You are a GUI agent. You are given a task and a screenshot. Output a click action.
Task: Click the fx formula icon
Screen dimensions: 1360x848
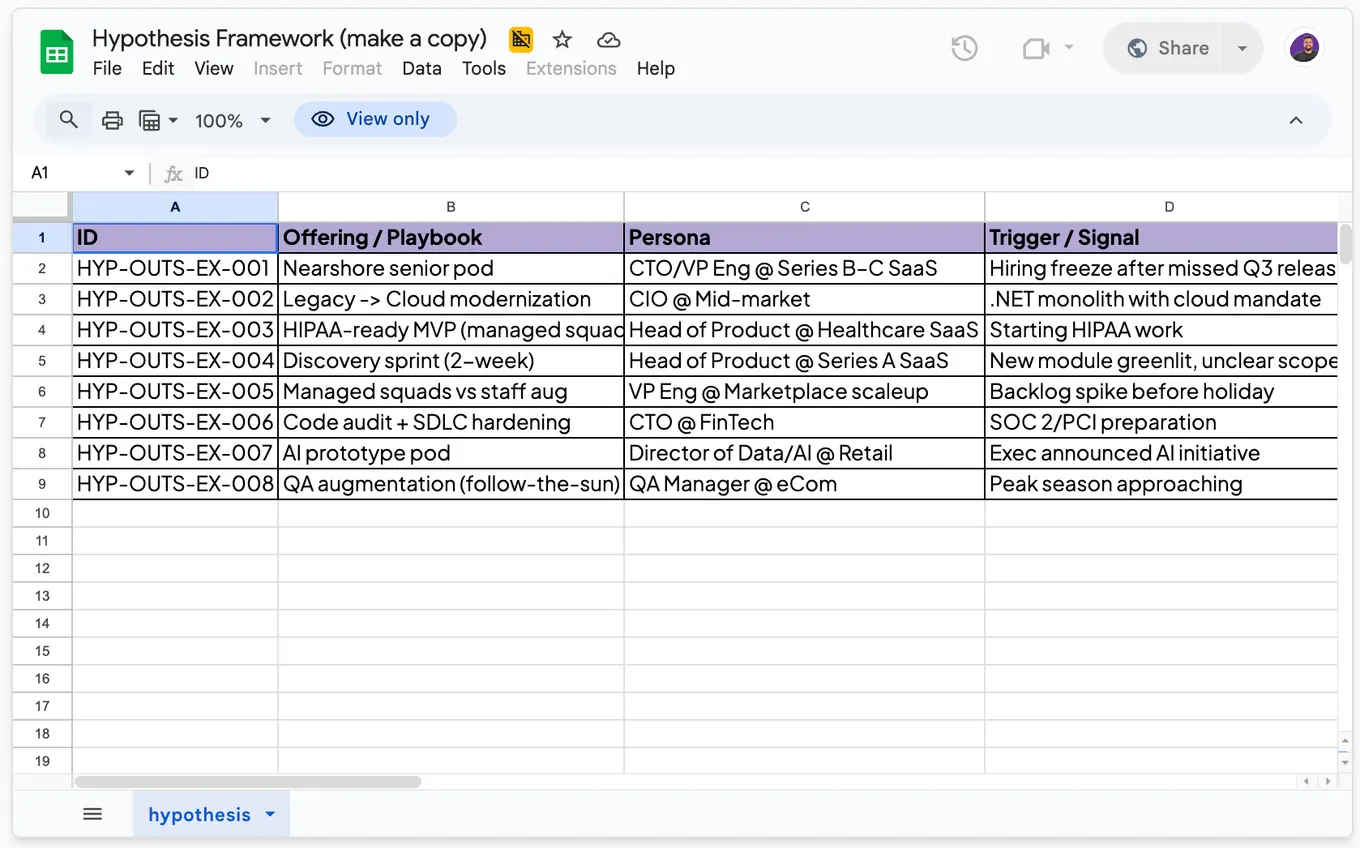[x=173, y=174]
